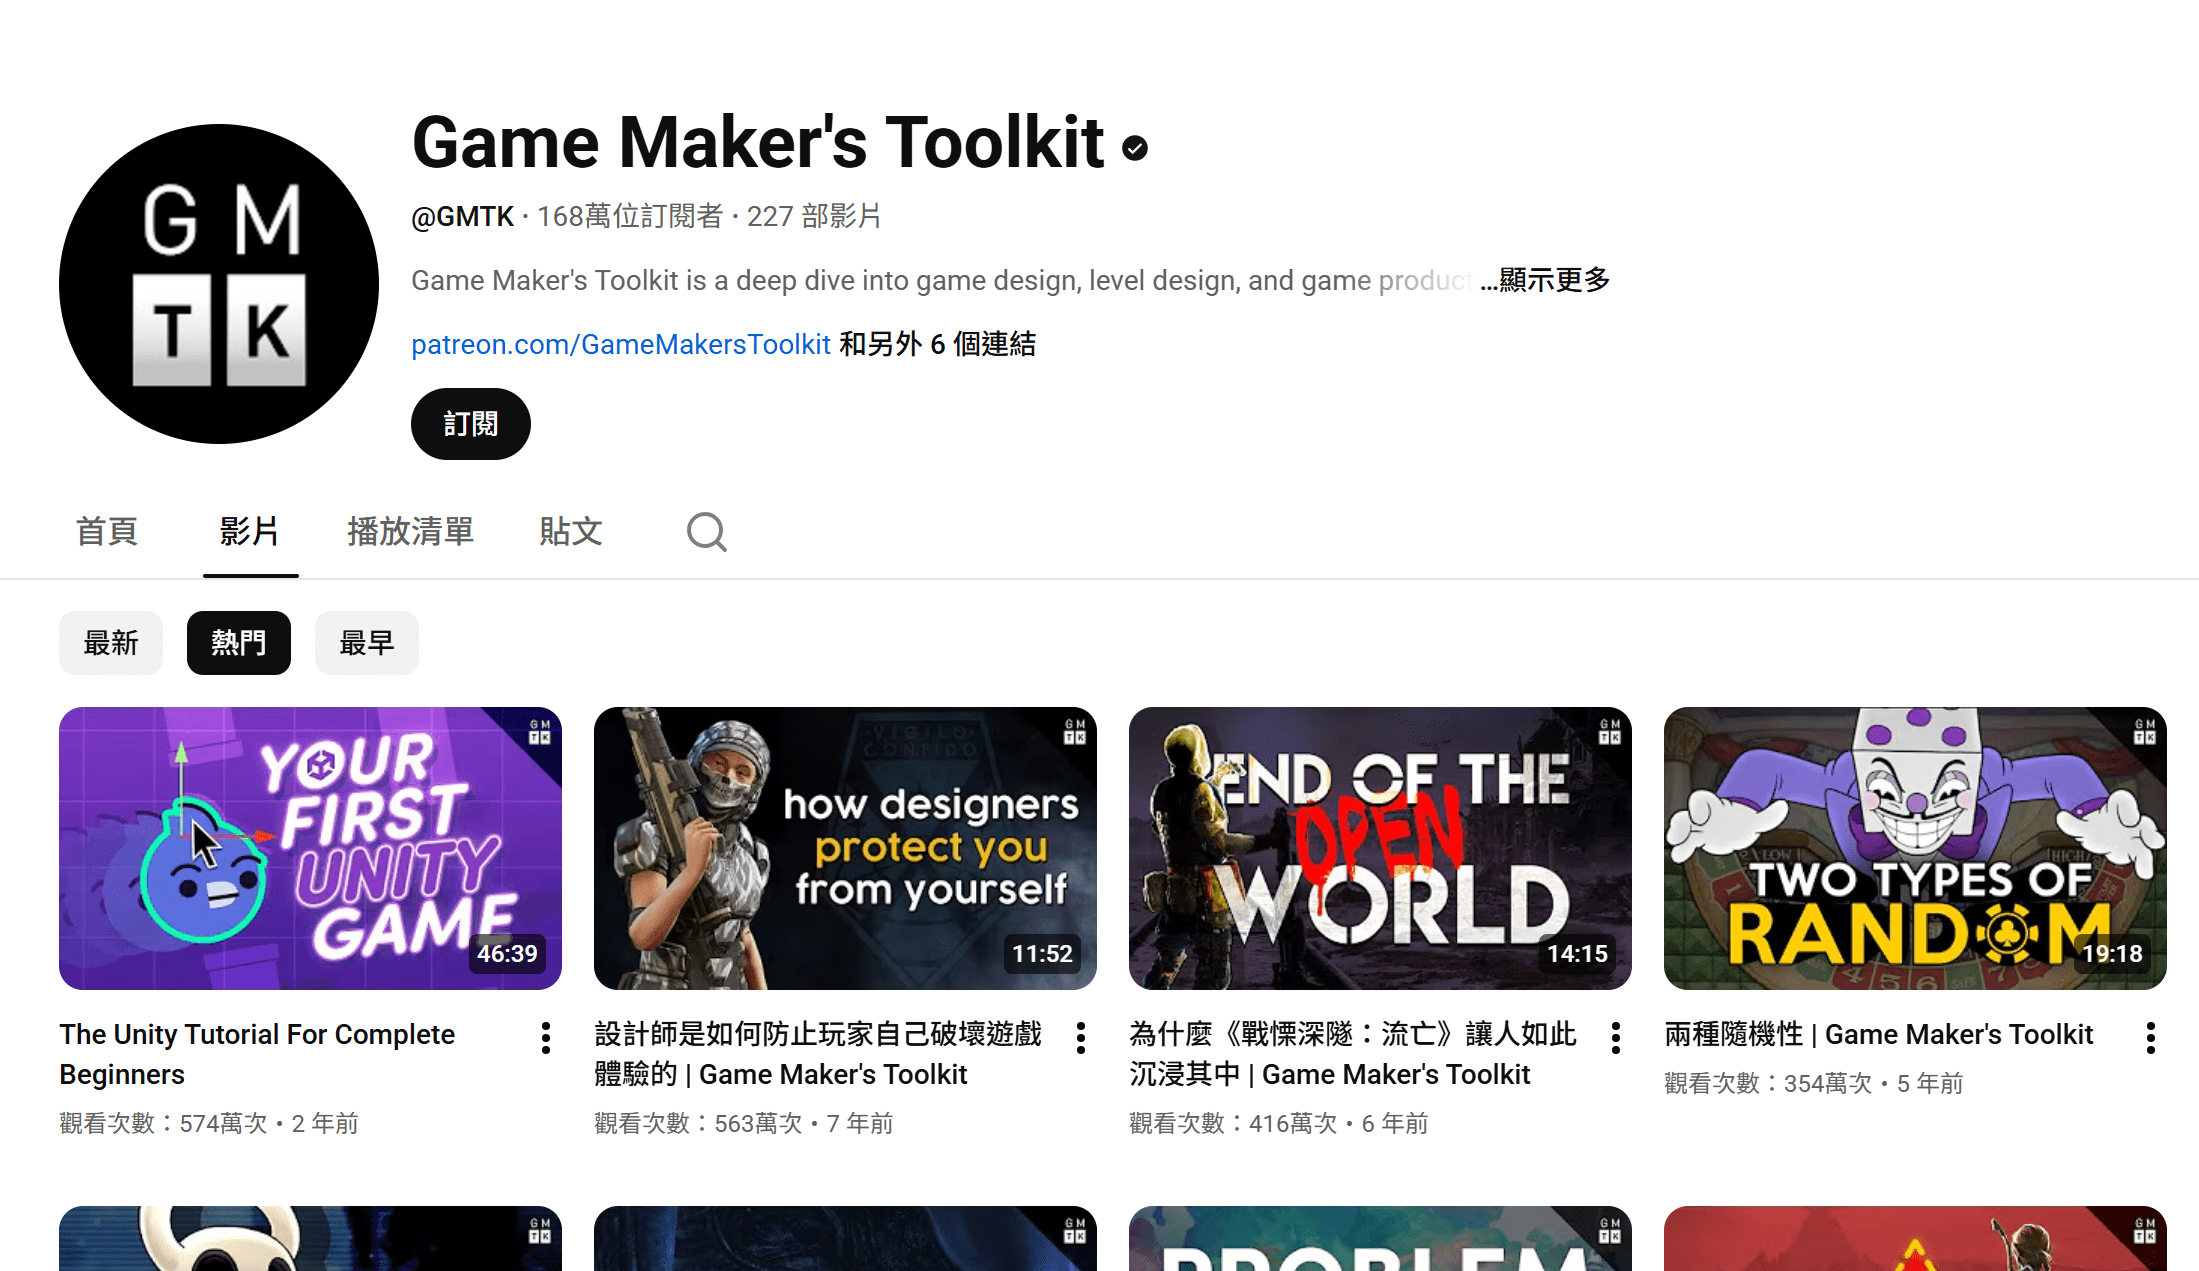2199x1271 pixels.
Task: Open three-dot menu for 戰慄深隧 video
Action: tap(1616, 1038)
